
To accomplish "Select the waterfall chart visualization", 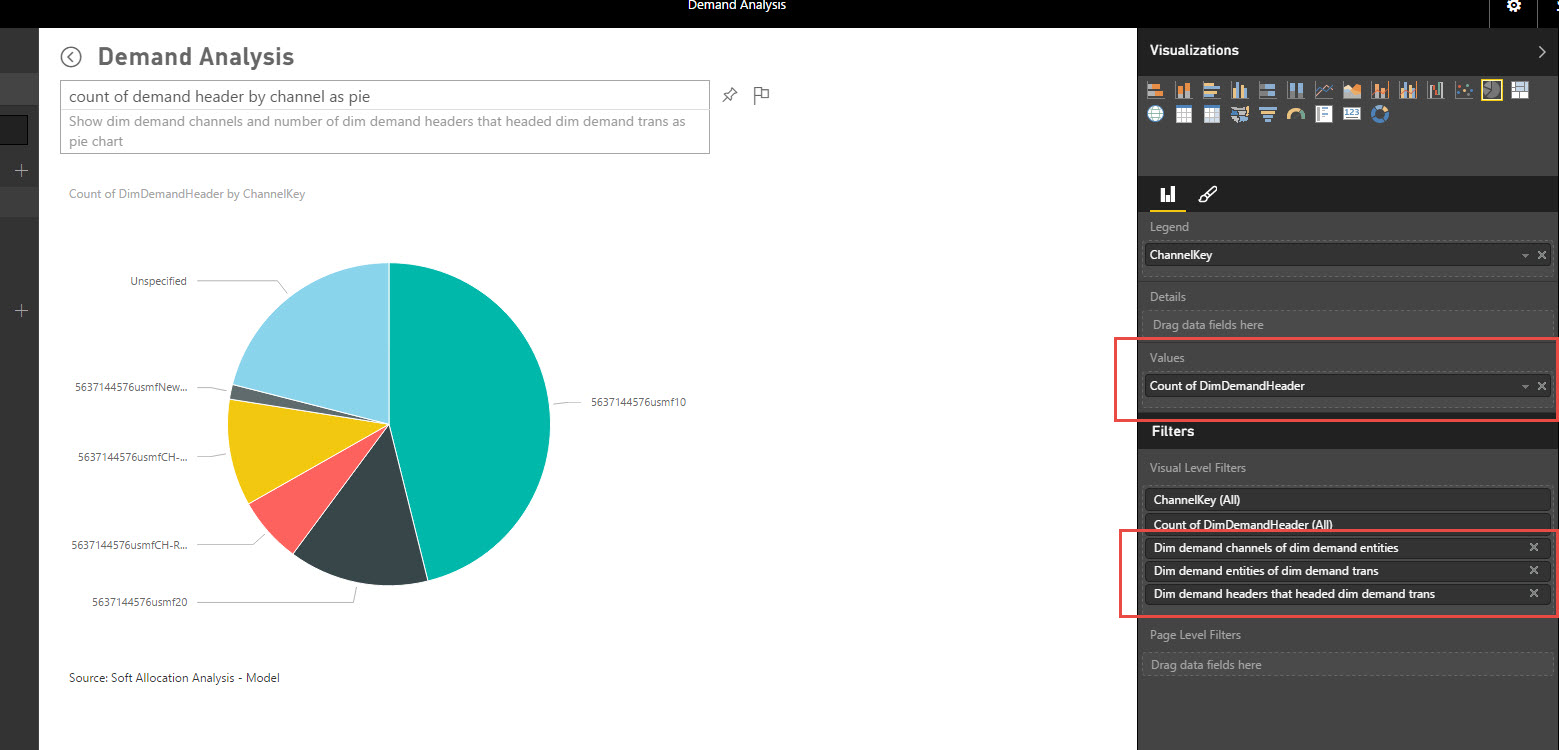I will point(1436,90).
